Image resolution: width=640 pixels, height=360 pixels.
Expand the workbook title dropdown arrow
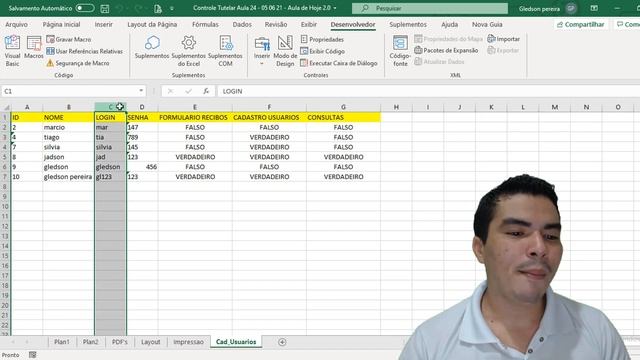pos(335,8)
